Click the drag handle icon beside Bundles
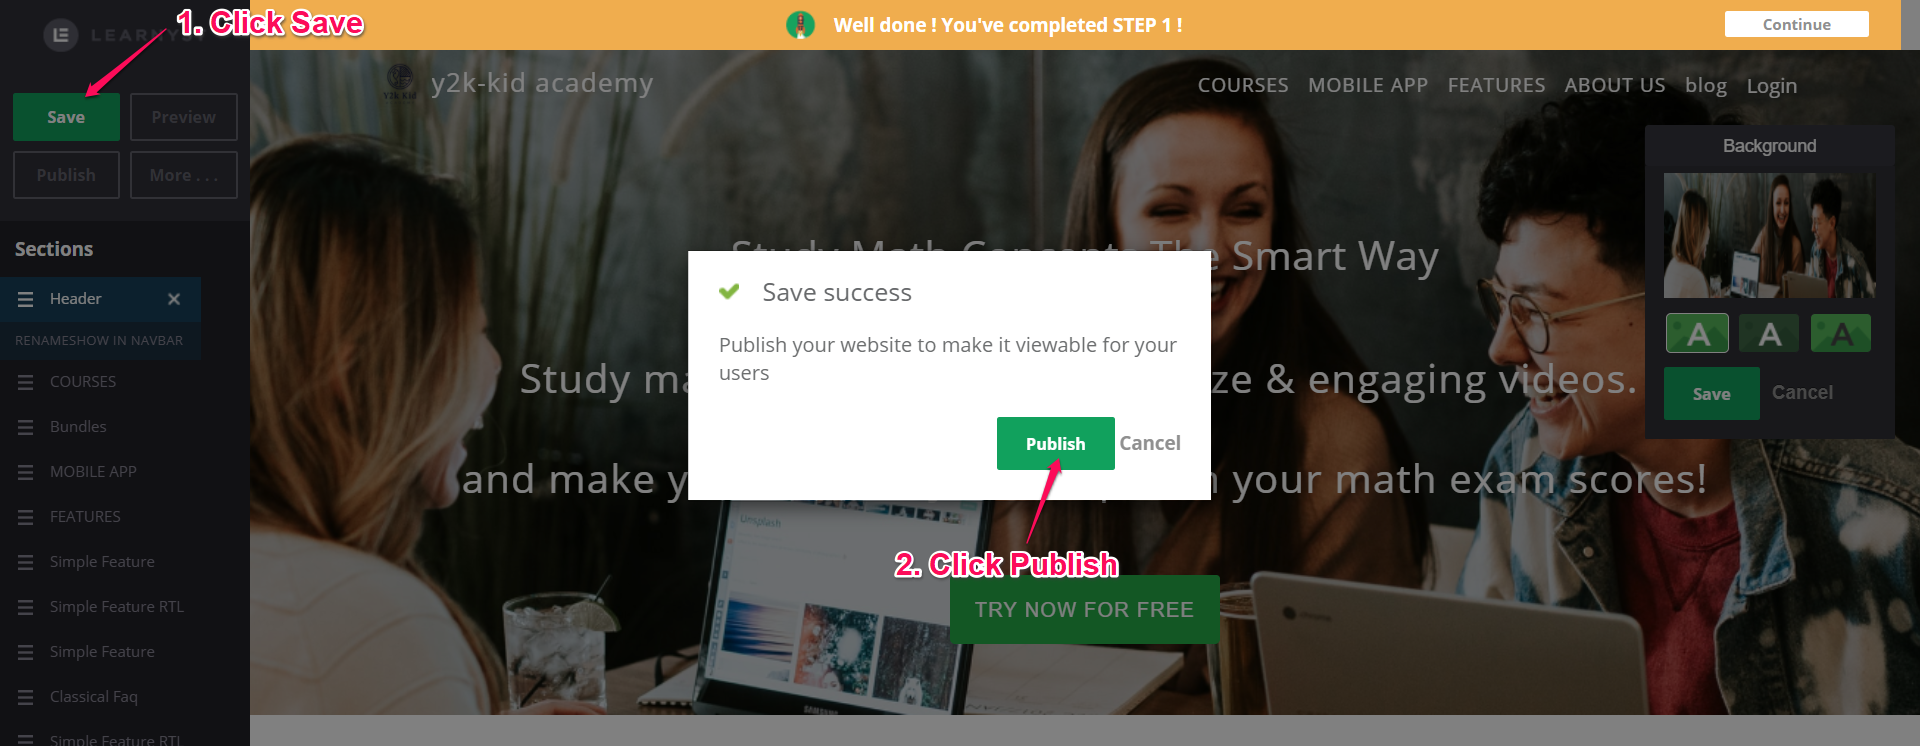The width and height of the screenshot is (1920, 746). click(26, 427)
